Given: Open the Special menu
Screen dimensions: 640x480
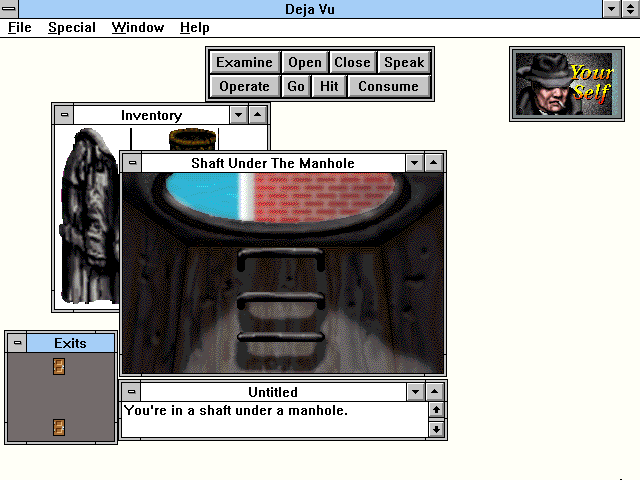Looking at the screenshot, I should click(x=72, y=28).
